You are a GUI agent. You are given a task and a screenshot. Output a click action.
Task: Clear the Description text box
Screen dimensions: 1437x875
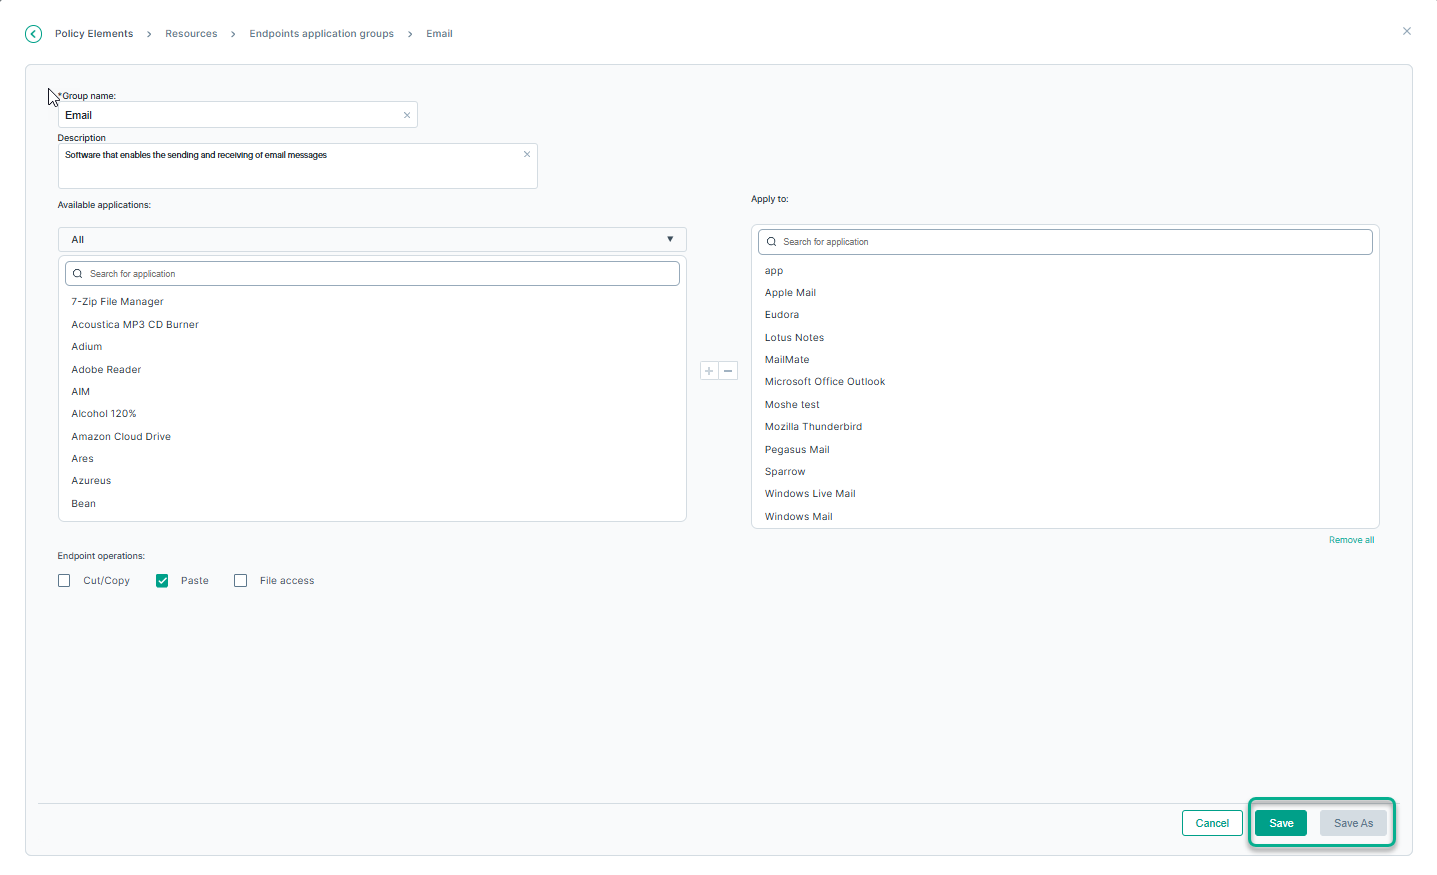(527, 154)
